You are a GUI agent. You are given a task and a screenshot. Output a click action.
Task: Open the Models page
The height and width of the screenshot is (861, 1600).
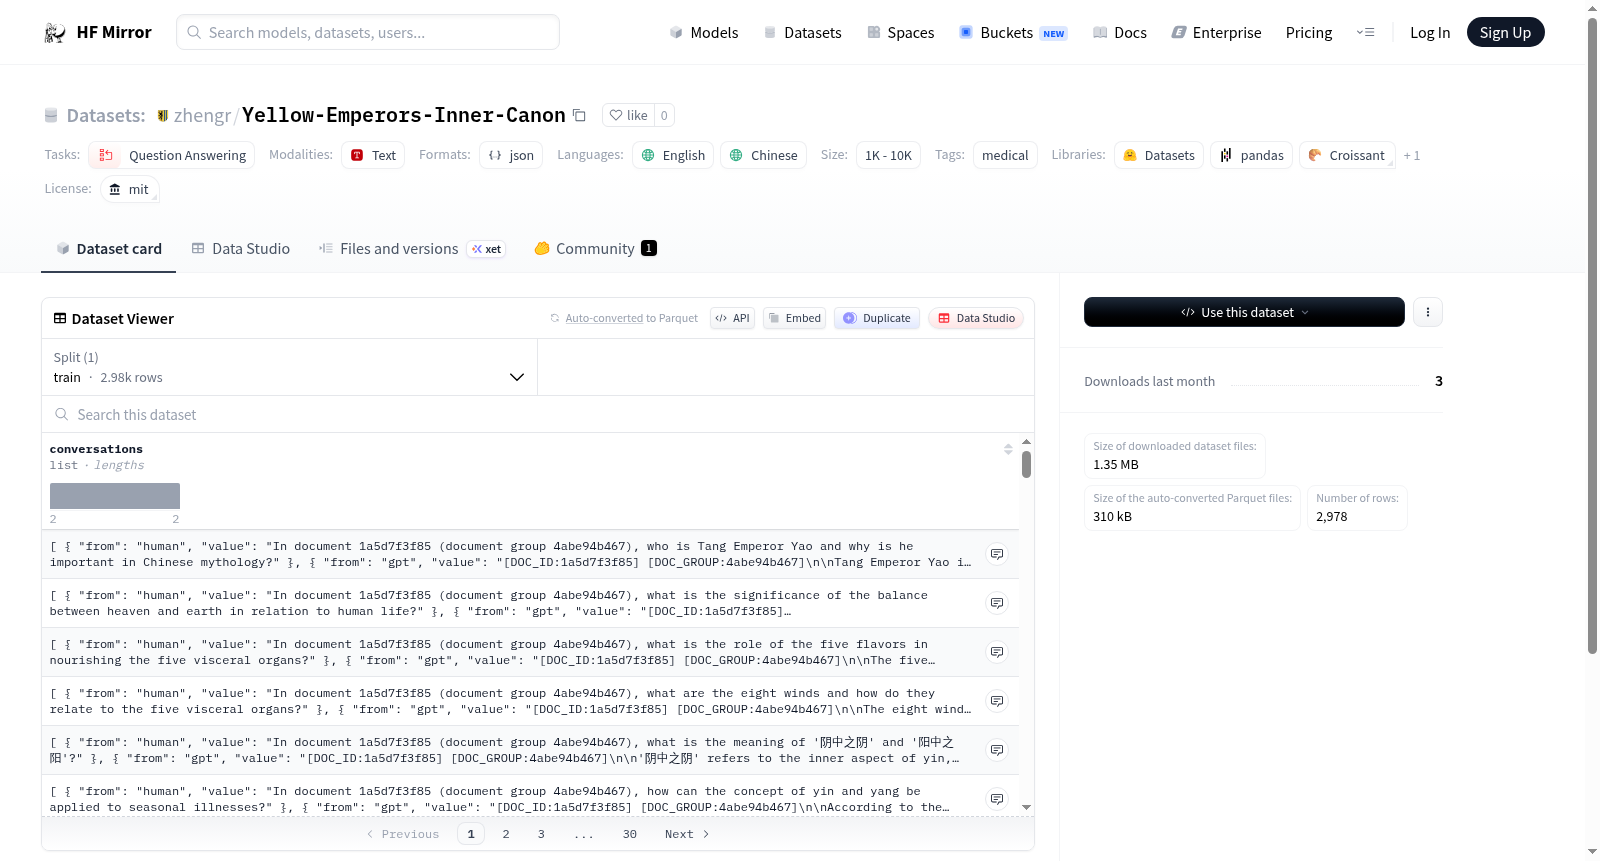pyautogui.click(x=704, y=33)
